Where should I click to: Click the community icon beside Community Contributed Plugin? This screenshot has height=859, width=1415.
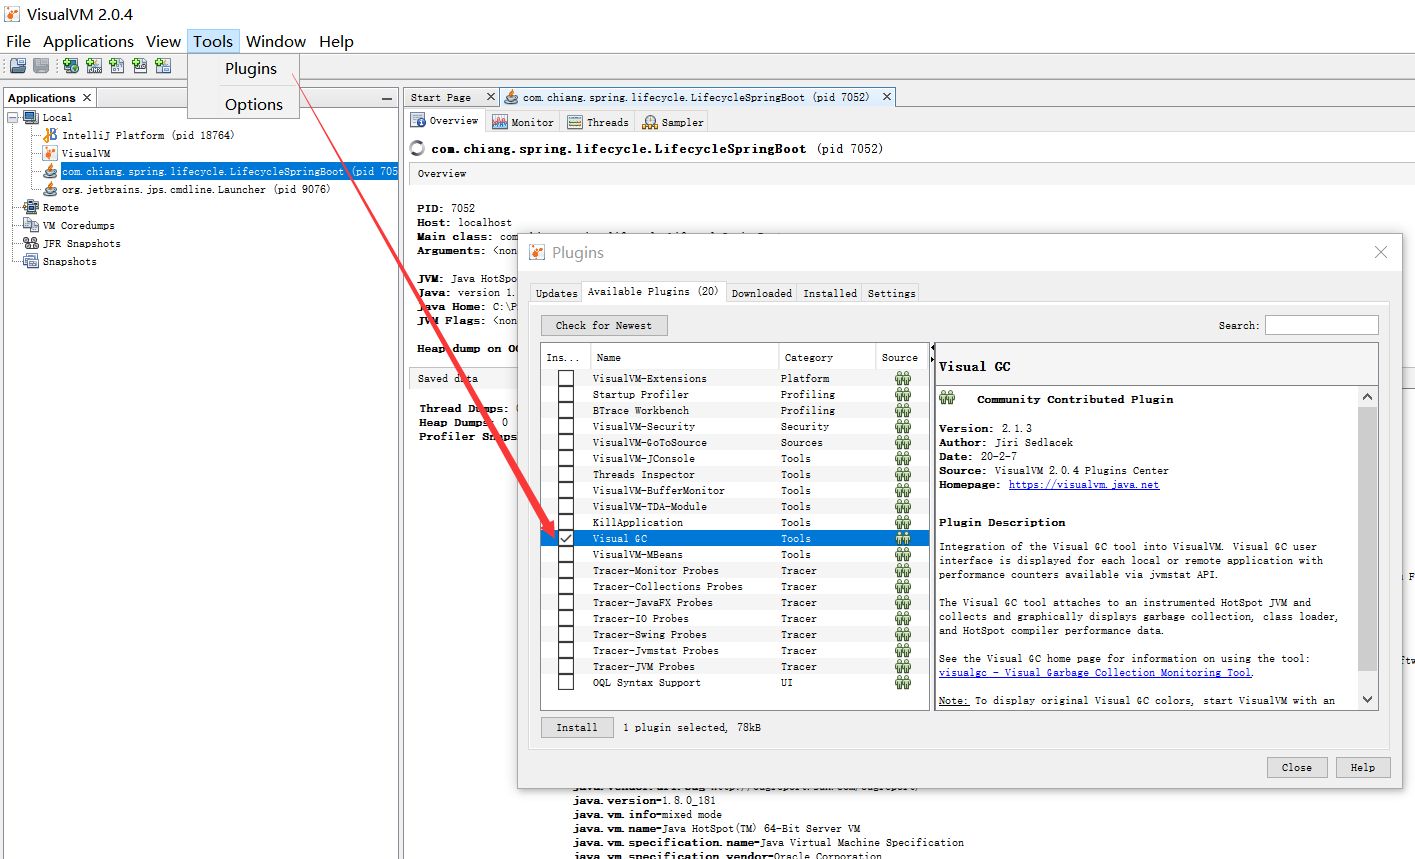tap(947, 398)
